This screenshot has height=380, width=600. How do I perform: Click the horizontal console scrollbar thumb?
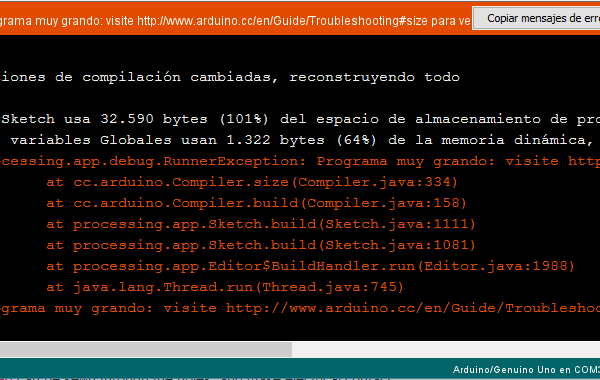point(146,349)
